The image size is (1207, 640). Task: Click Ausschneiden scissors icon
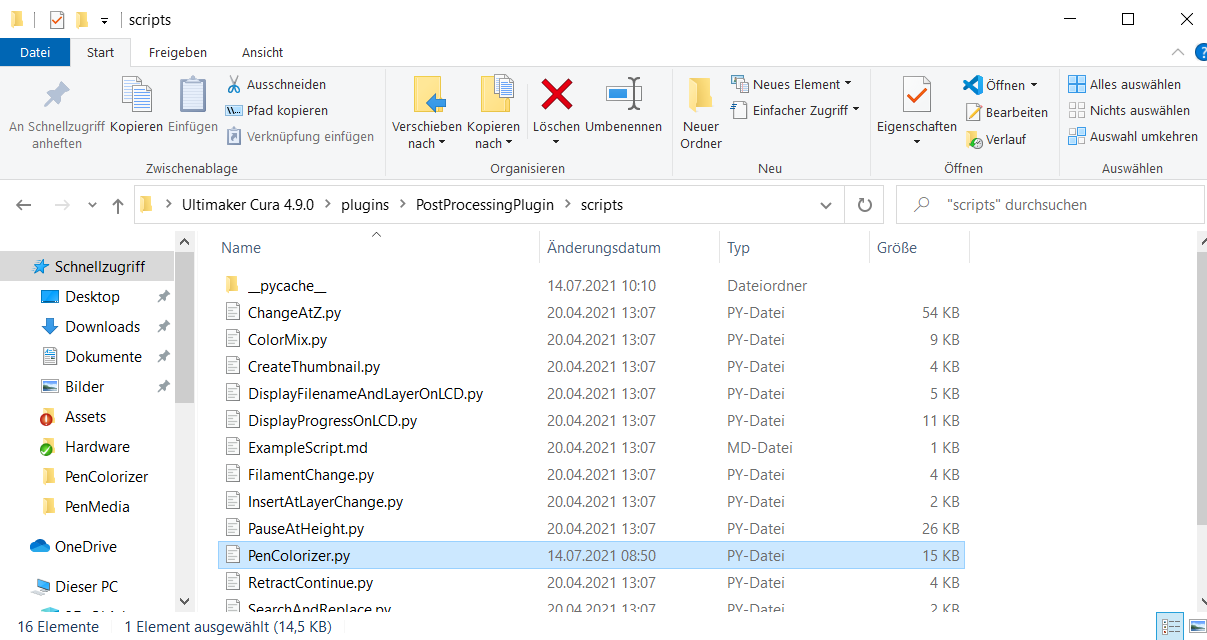click(234, 85)
